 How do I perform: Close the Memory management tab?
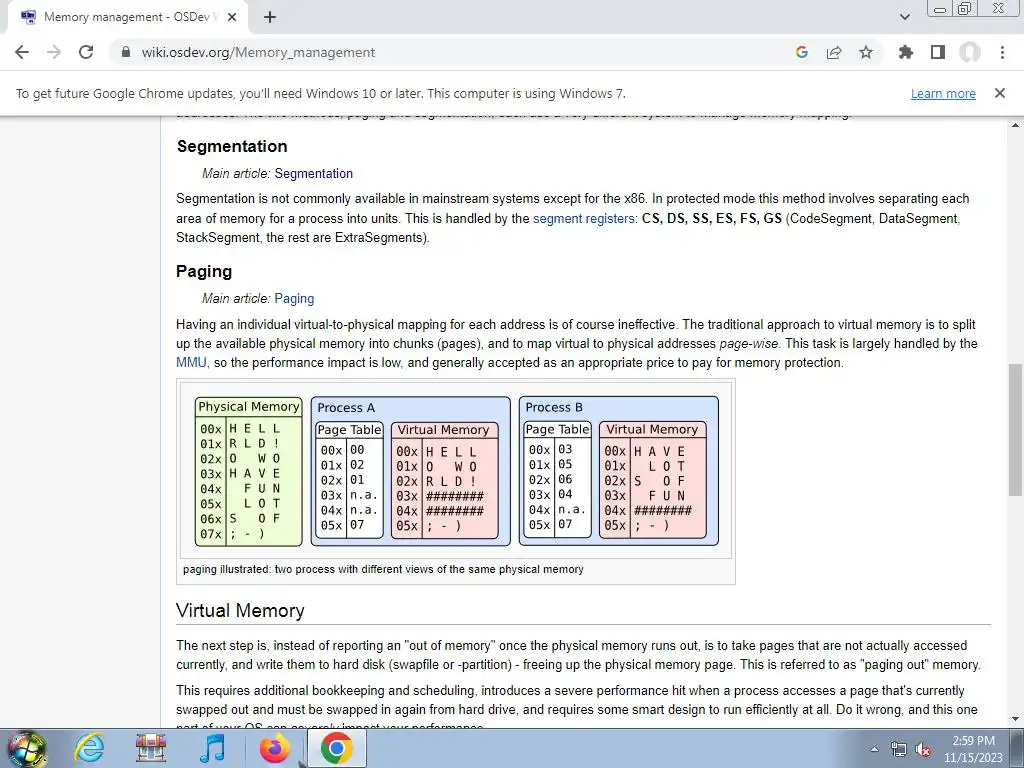click(232, 18)
